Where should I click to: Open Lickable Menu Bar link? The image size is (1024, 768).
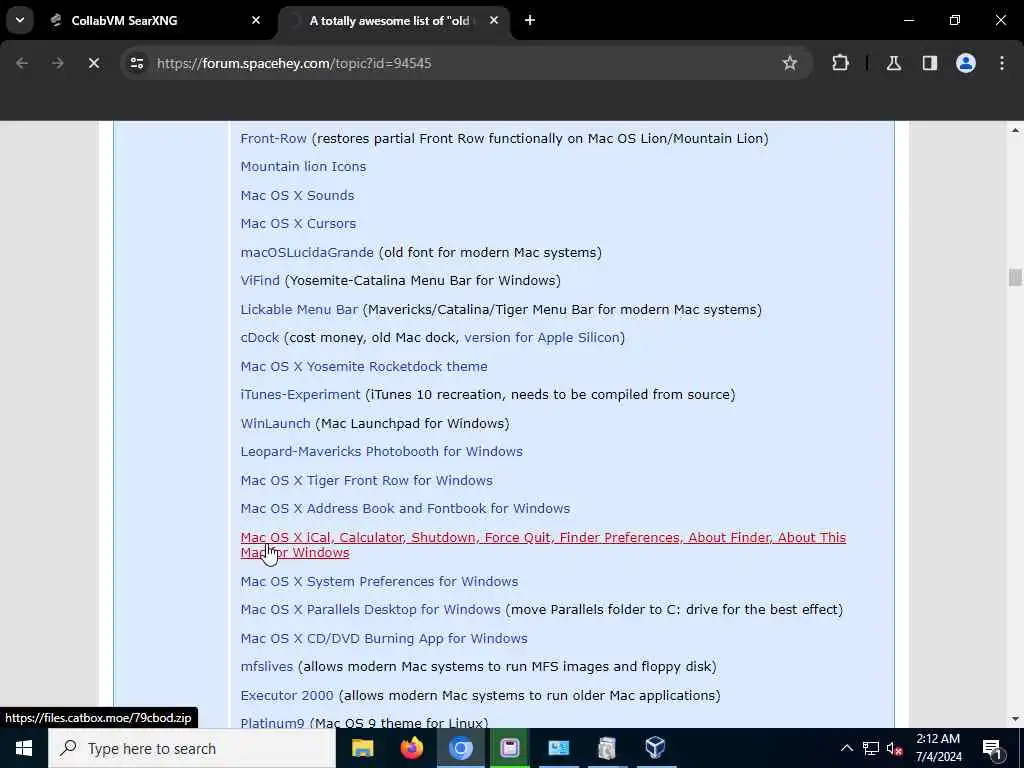(x=299, y=310)
